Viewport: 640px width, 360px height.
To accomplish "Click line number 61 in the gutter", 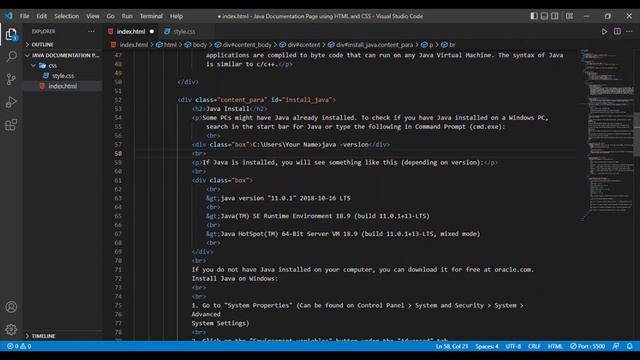I will point(118,180).
